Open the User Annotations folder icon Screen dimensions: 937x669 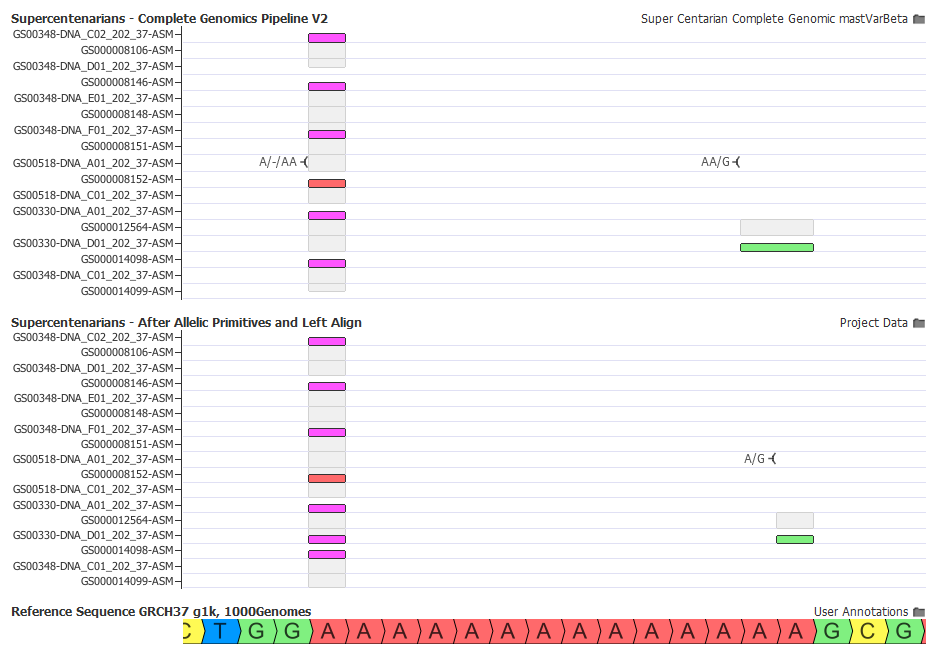click(x=919, y=611)
